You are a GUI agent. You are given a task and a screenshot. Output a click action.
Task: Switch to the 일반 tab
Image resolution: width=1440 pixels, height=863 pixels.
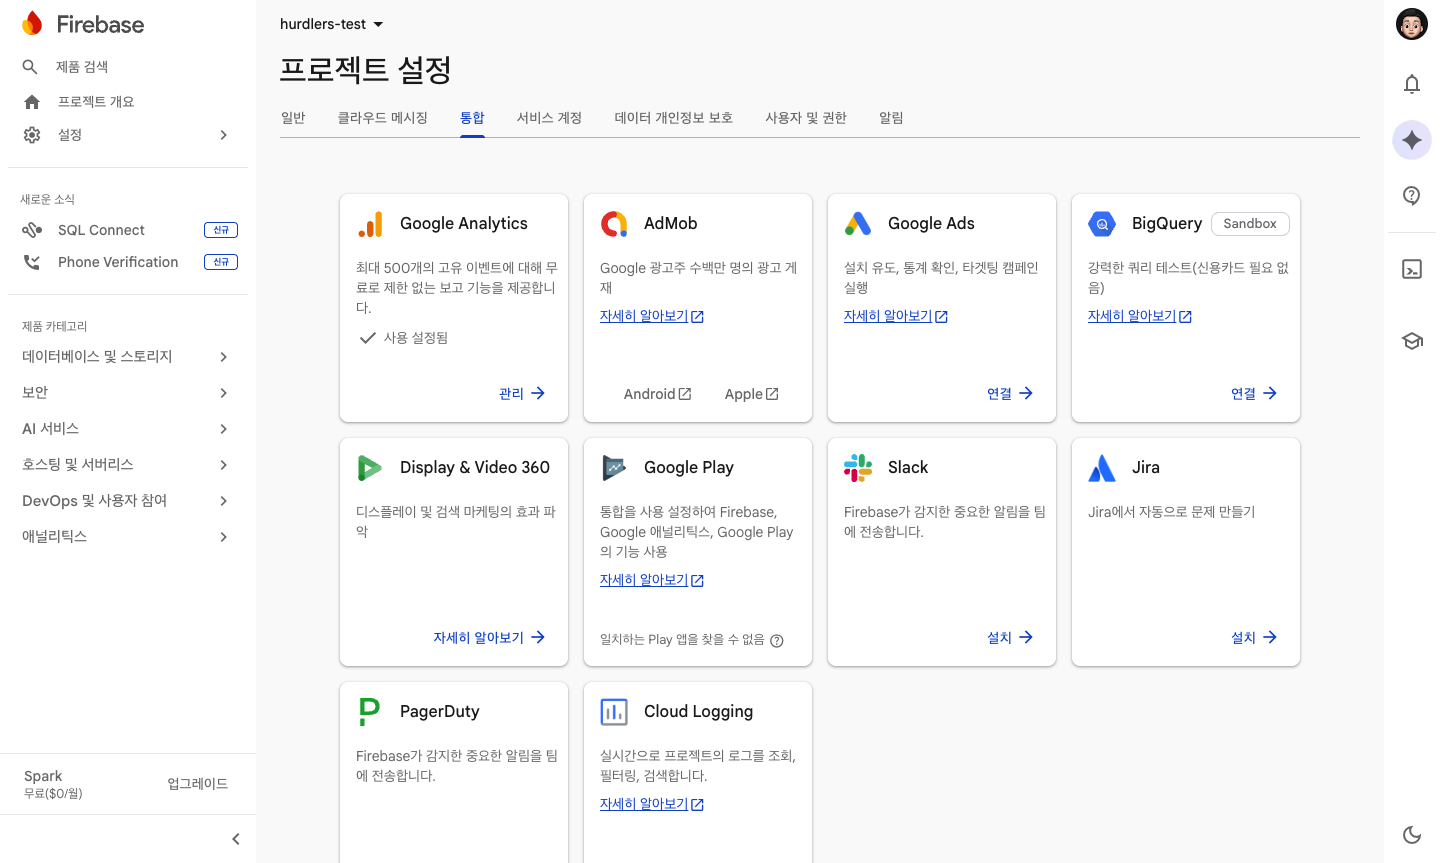pos(293,118)
